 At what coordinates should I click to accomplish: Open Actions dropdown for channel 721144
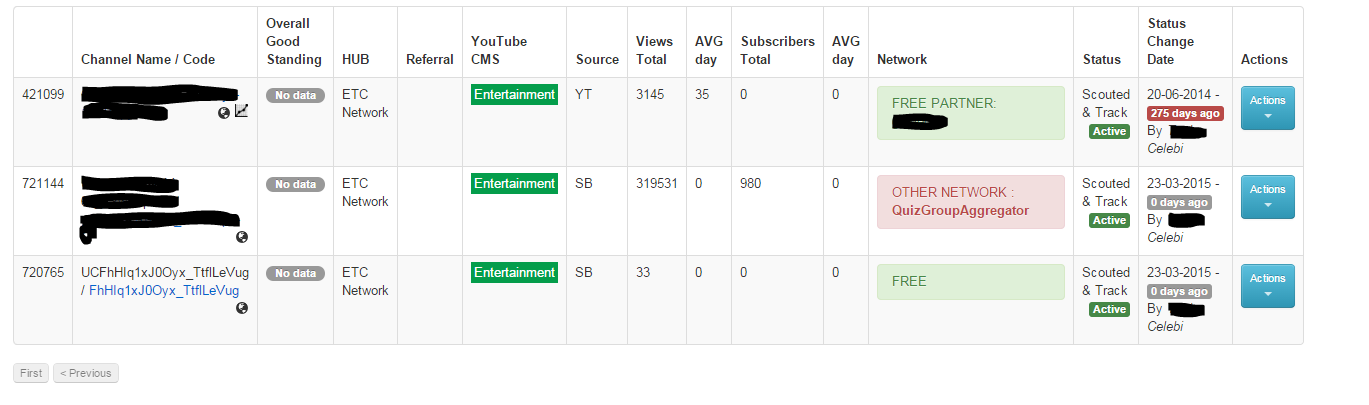click(1267, 197)
